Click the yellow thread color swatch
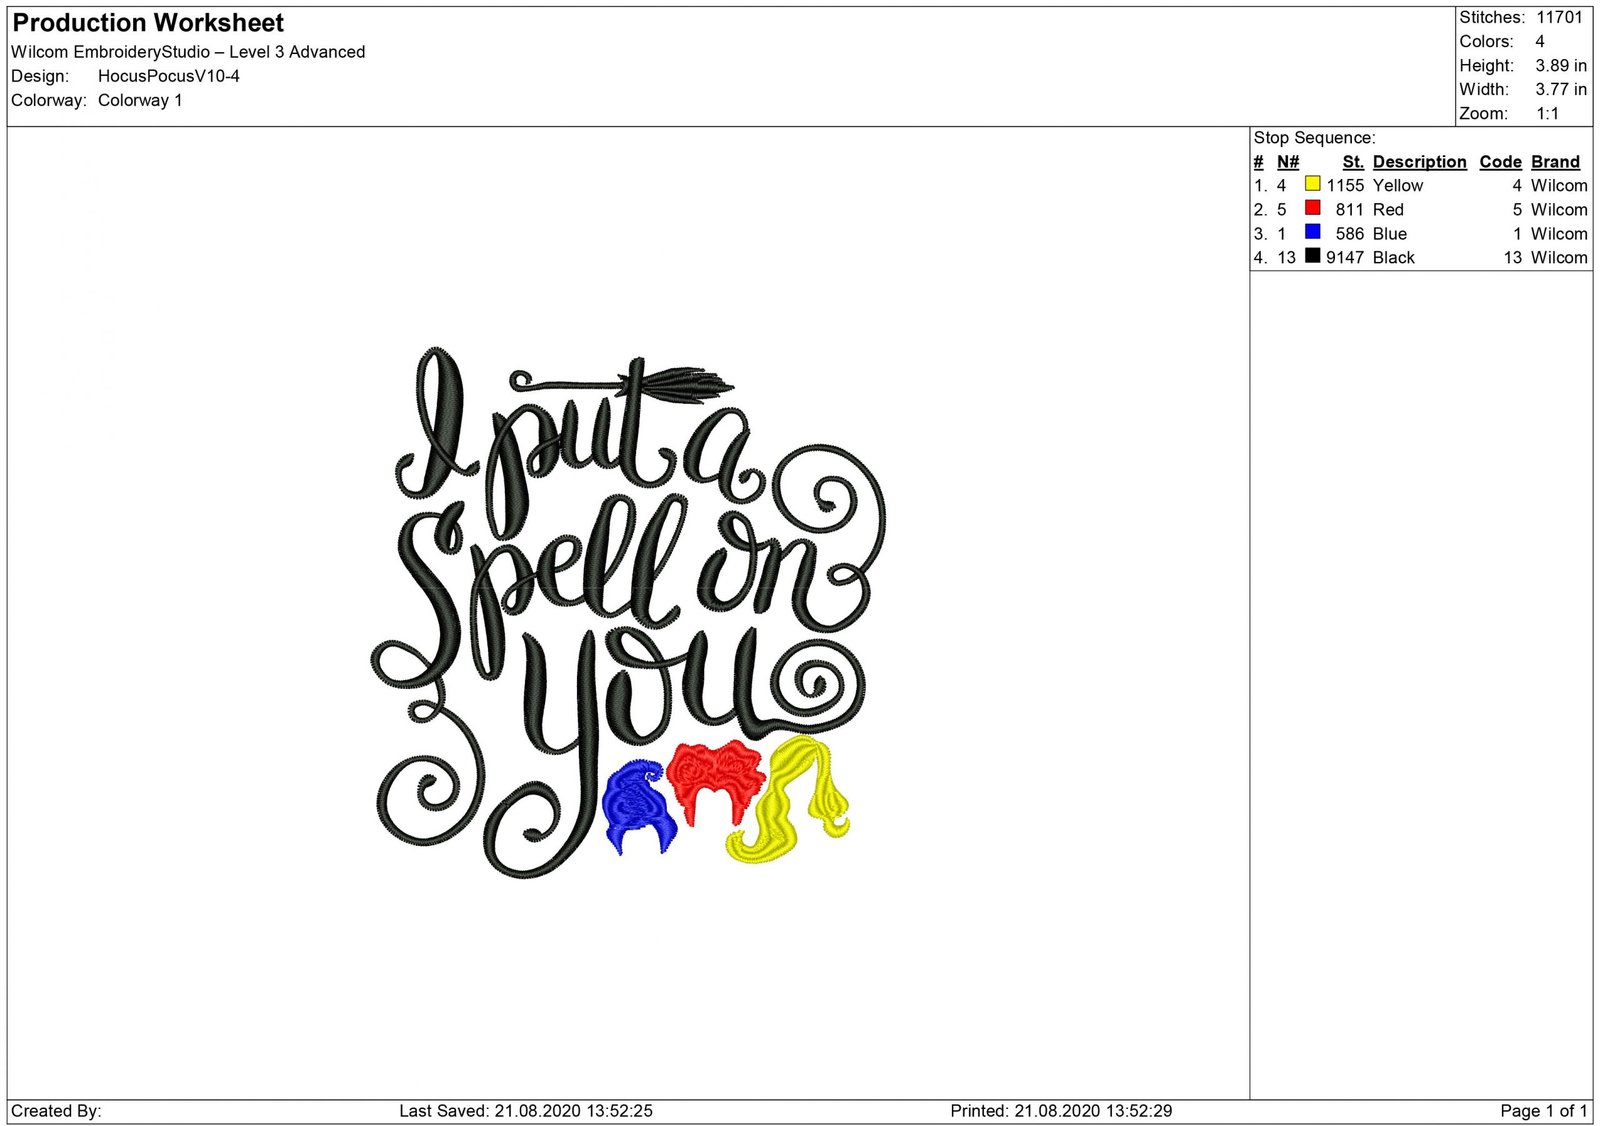1600x1126 pixels. [1312, 184]
